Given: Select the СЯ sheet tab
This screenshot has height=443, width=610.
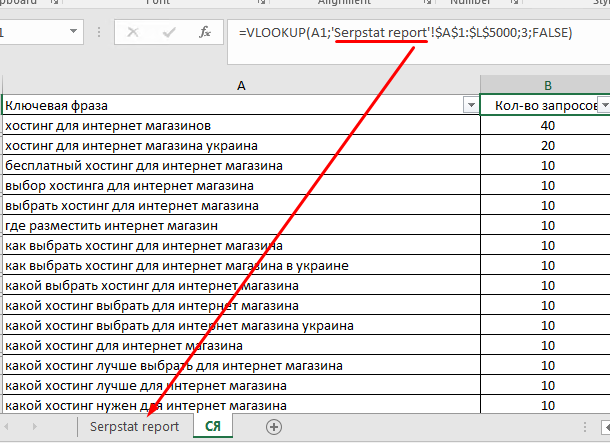Looking at the screenshot, I should 213,426.
